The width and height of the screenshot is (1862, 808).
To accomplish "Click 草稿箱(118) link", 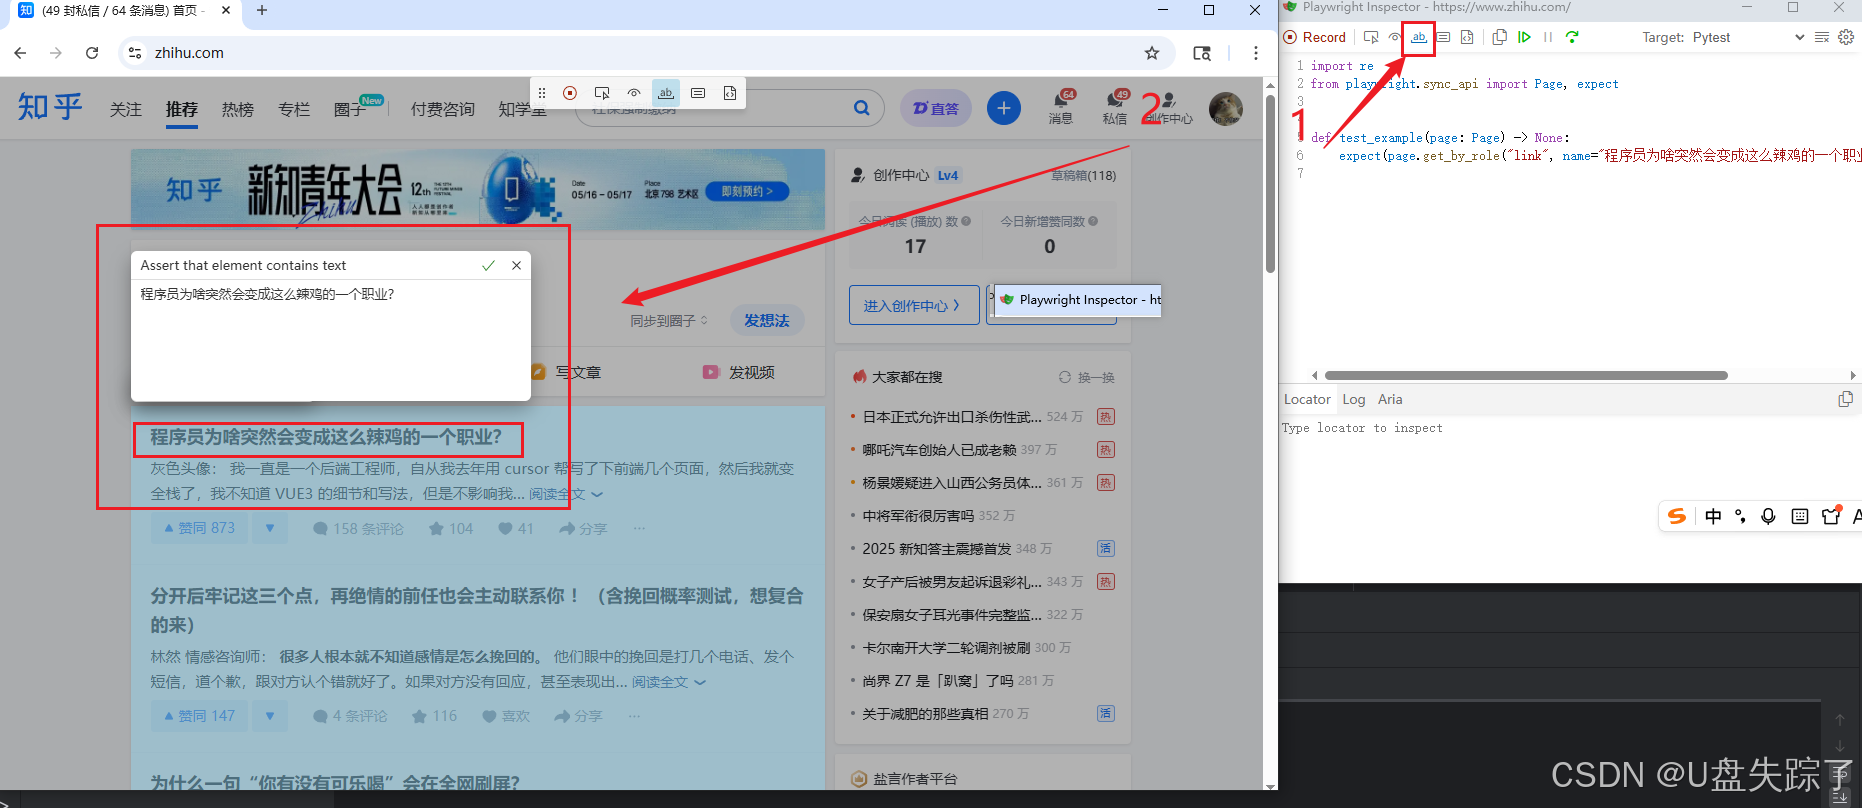I will (x=1083, y=175).
